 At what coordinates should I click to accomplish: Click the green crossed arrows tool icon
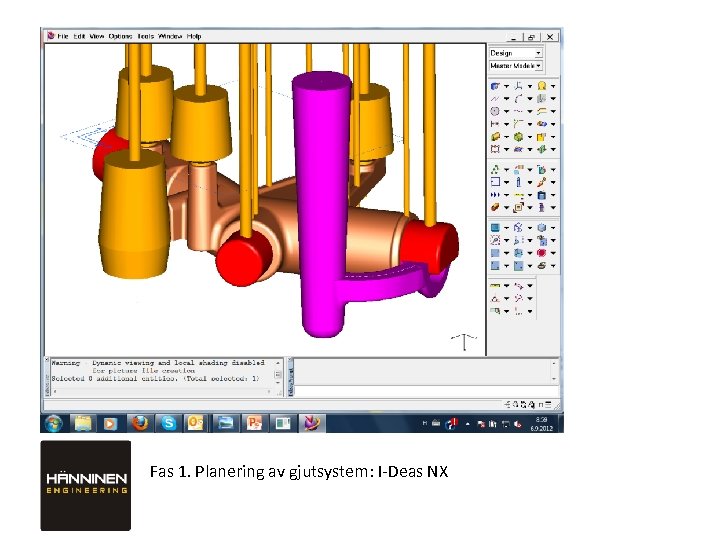[542, 149]
